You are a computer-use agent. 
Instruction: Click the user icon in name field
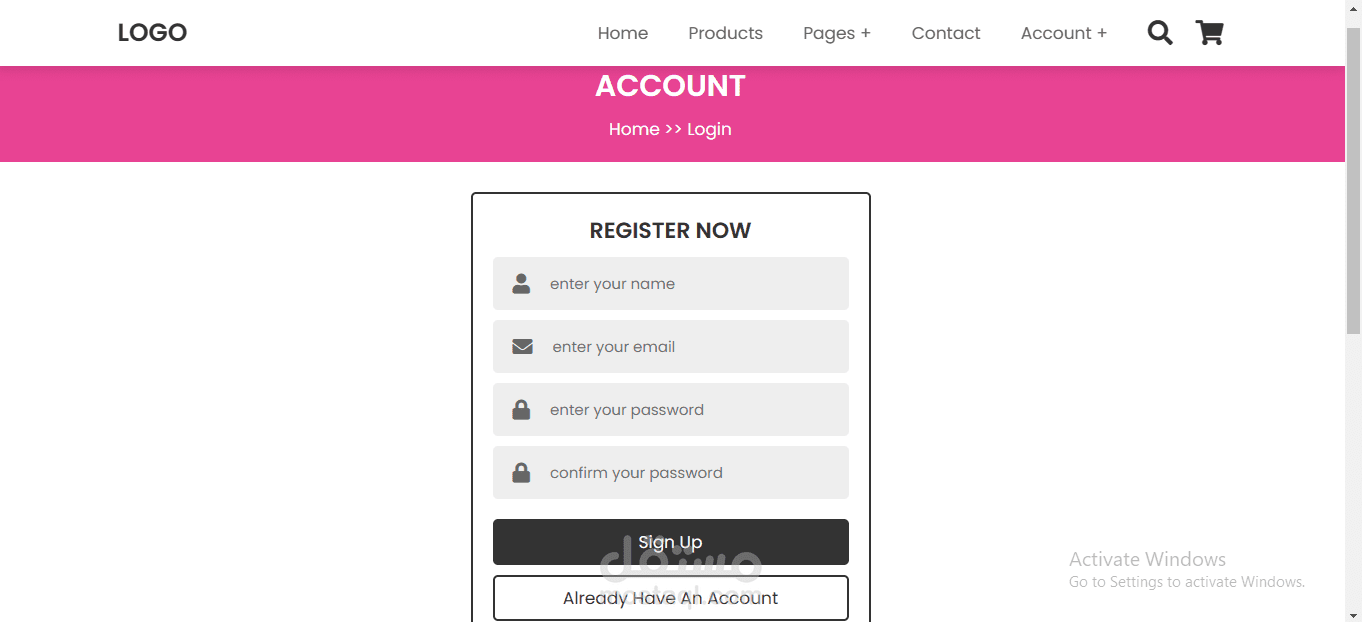click(521, 284)
